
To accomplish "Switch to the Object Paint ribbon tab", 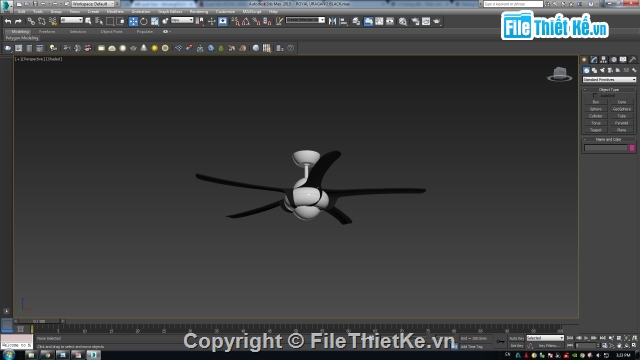I will (111, 31).
